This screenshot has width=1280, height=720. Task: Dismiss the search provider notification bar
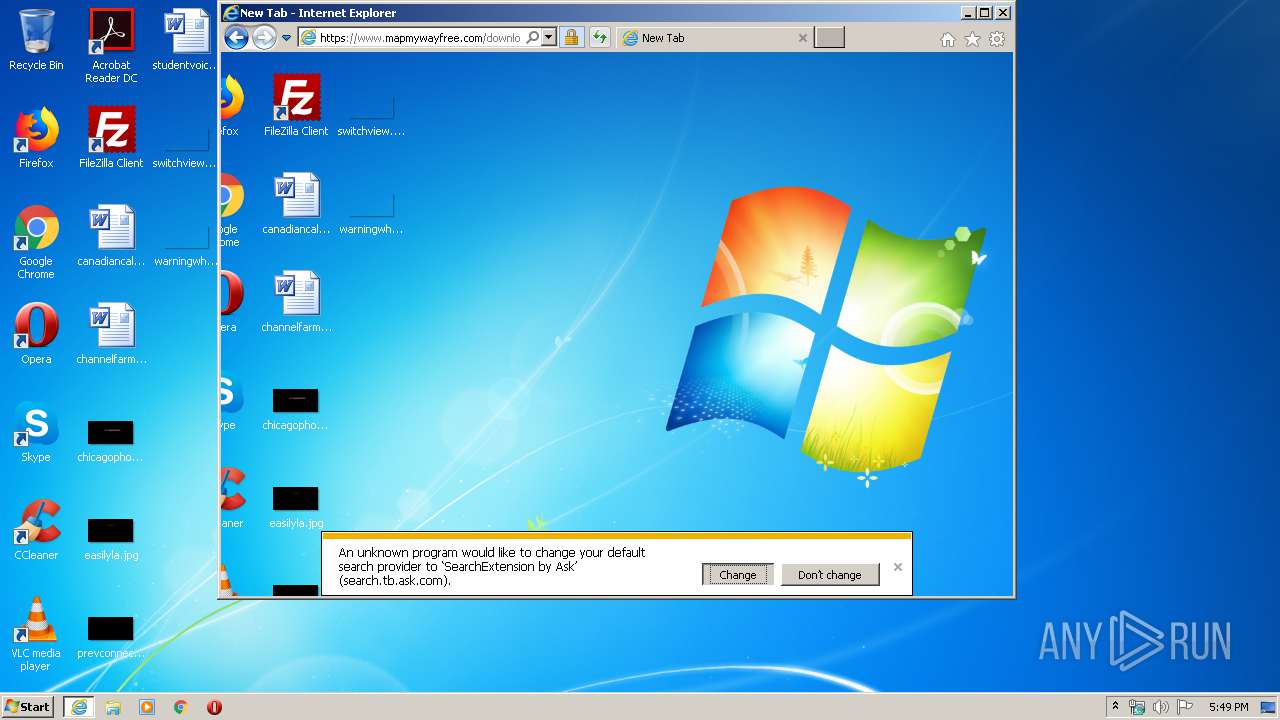coord(898,567)
